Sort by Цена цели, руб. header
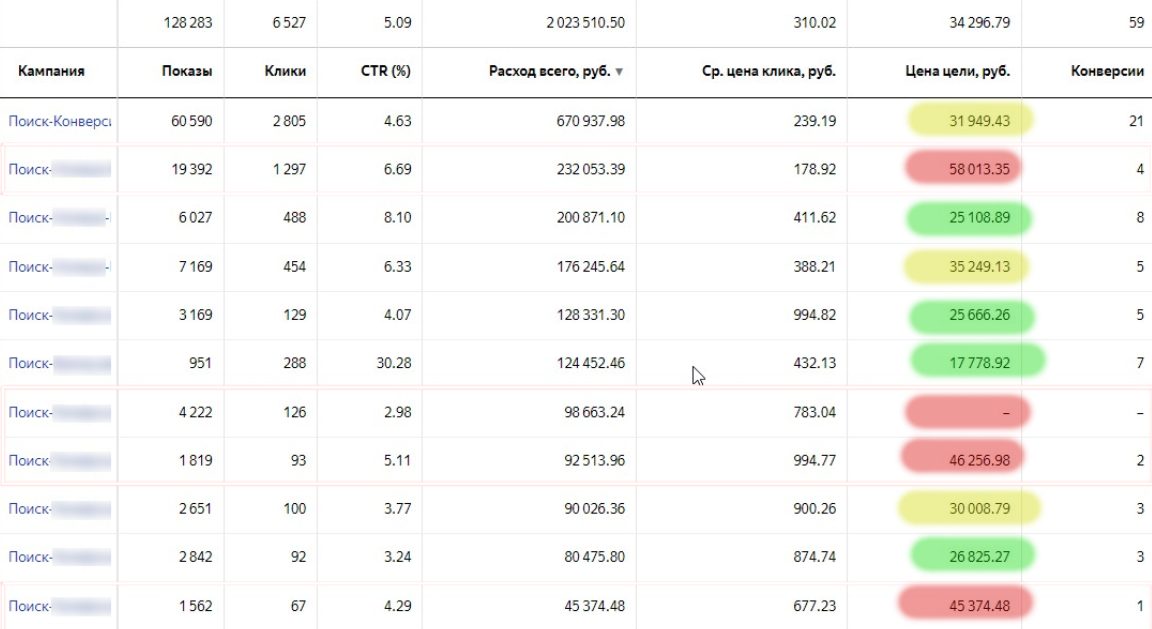This screenshot has height=629, width=1152. pos(958,71)
